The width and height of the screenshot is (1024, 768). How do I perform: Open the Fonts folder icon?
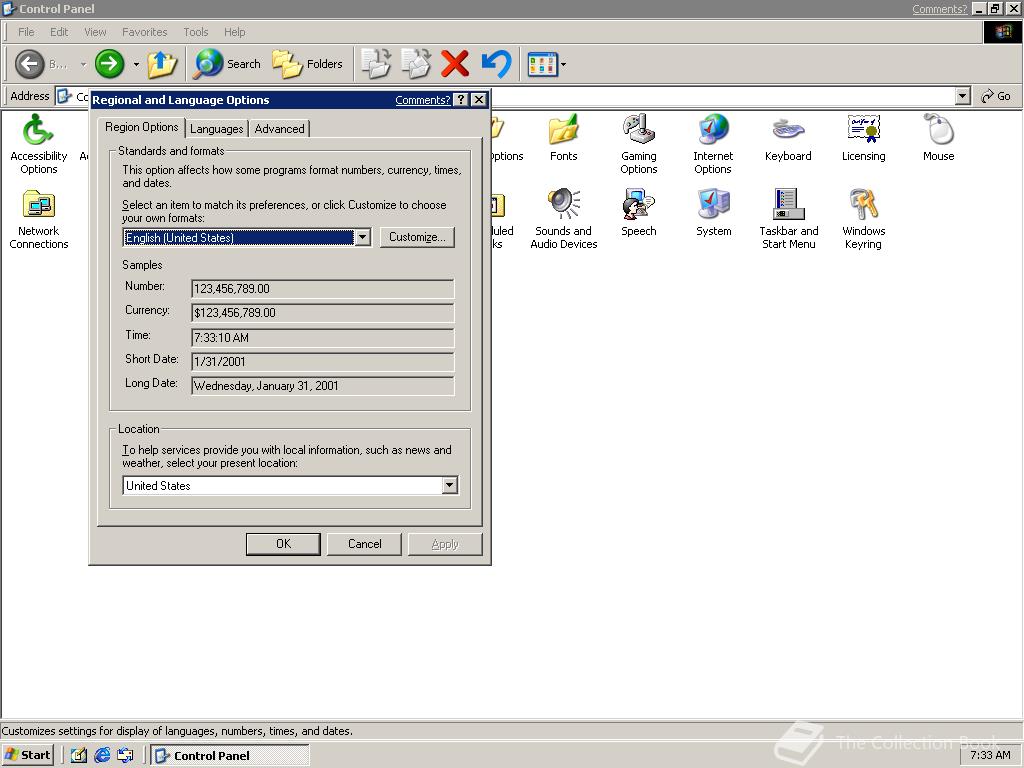pos(564,138)
